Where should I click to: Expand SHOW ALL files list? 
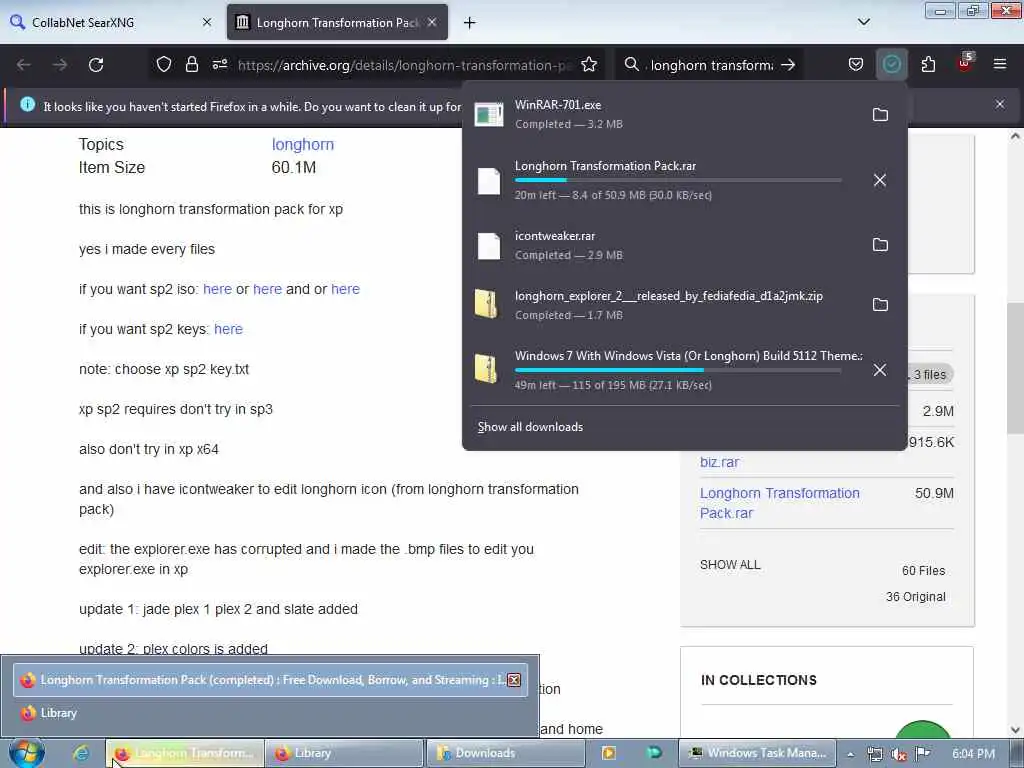(730, 565)
